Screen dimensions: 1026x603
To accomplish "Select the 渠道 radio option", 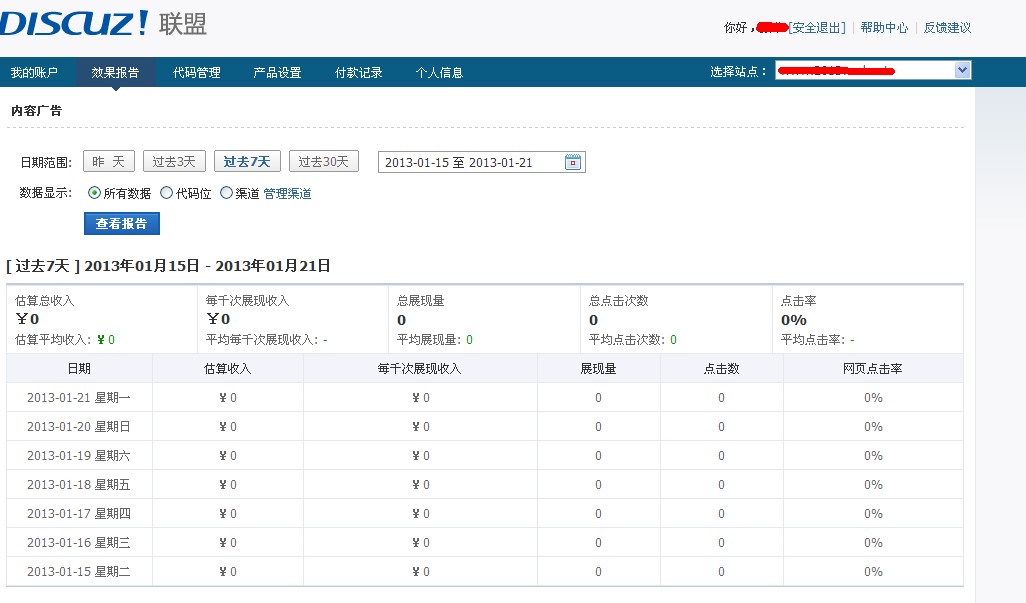I will [226, 193].
